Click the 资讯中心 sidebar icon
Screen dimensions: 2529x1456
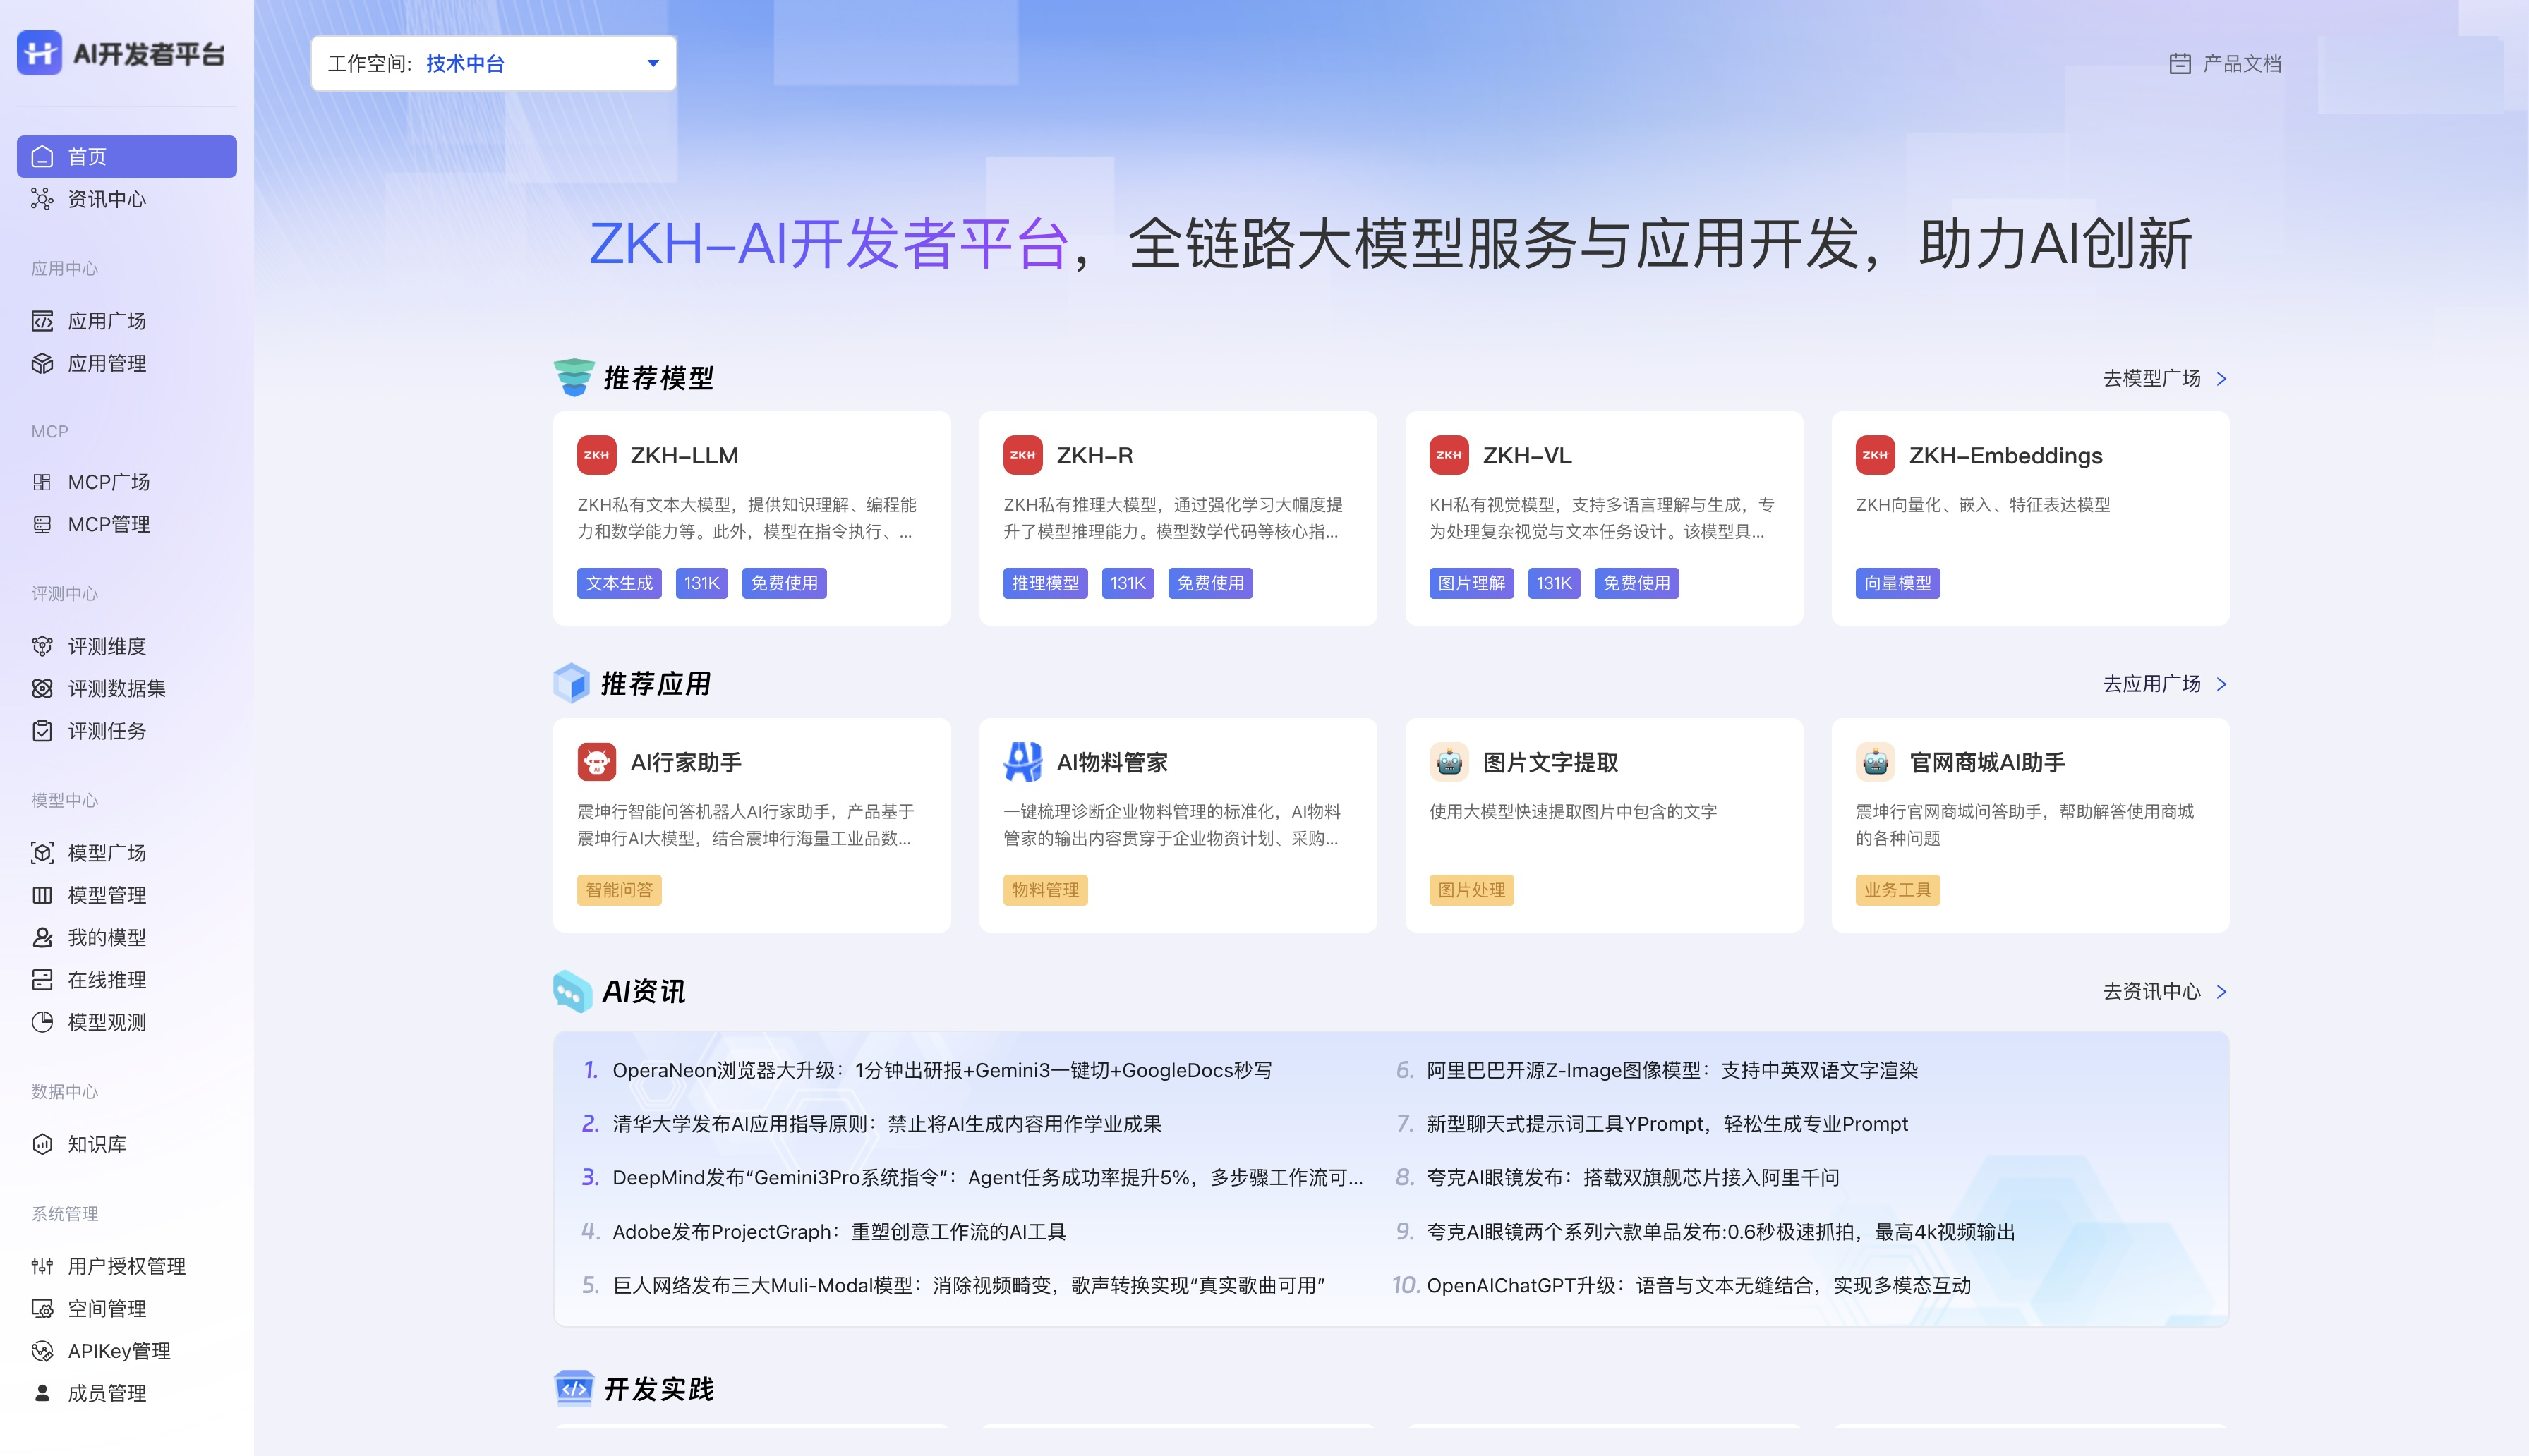[x=42, y=199]
